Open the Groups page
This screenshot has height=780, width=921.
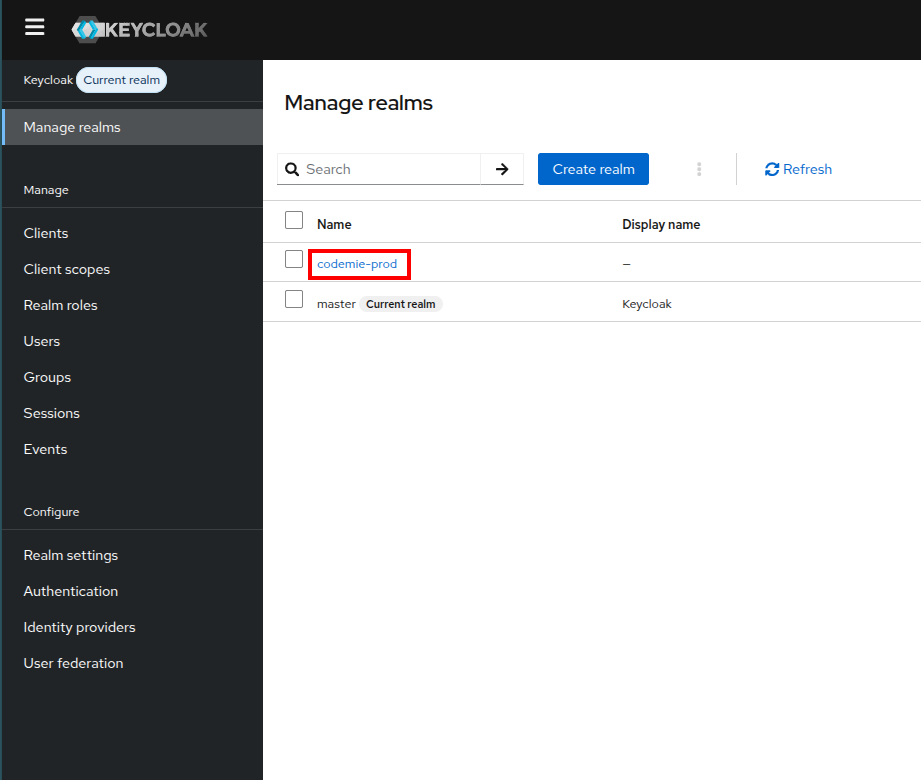(x=47, y=377)
